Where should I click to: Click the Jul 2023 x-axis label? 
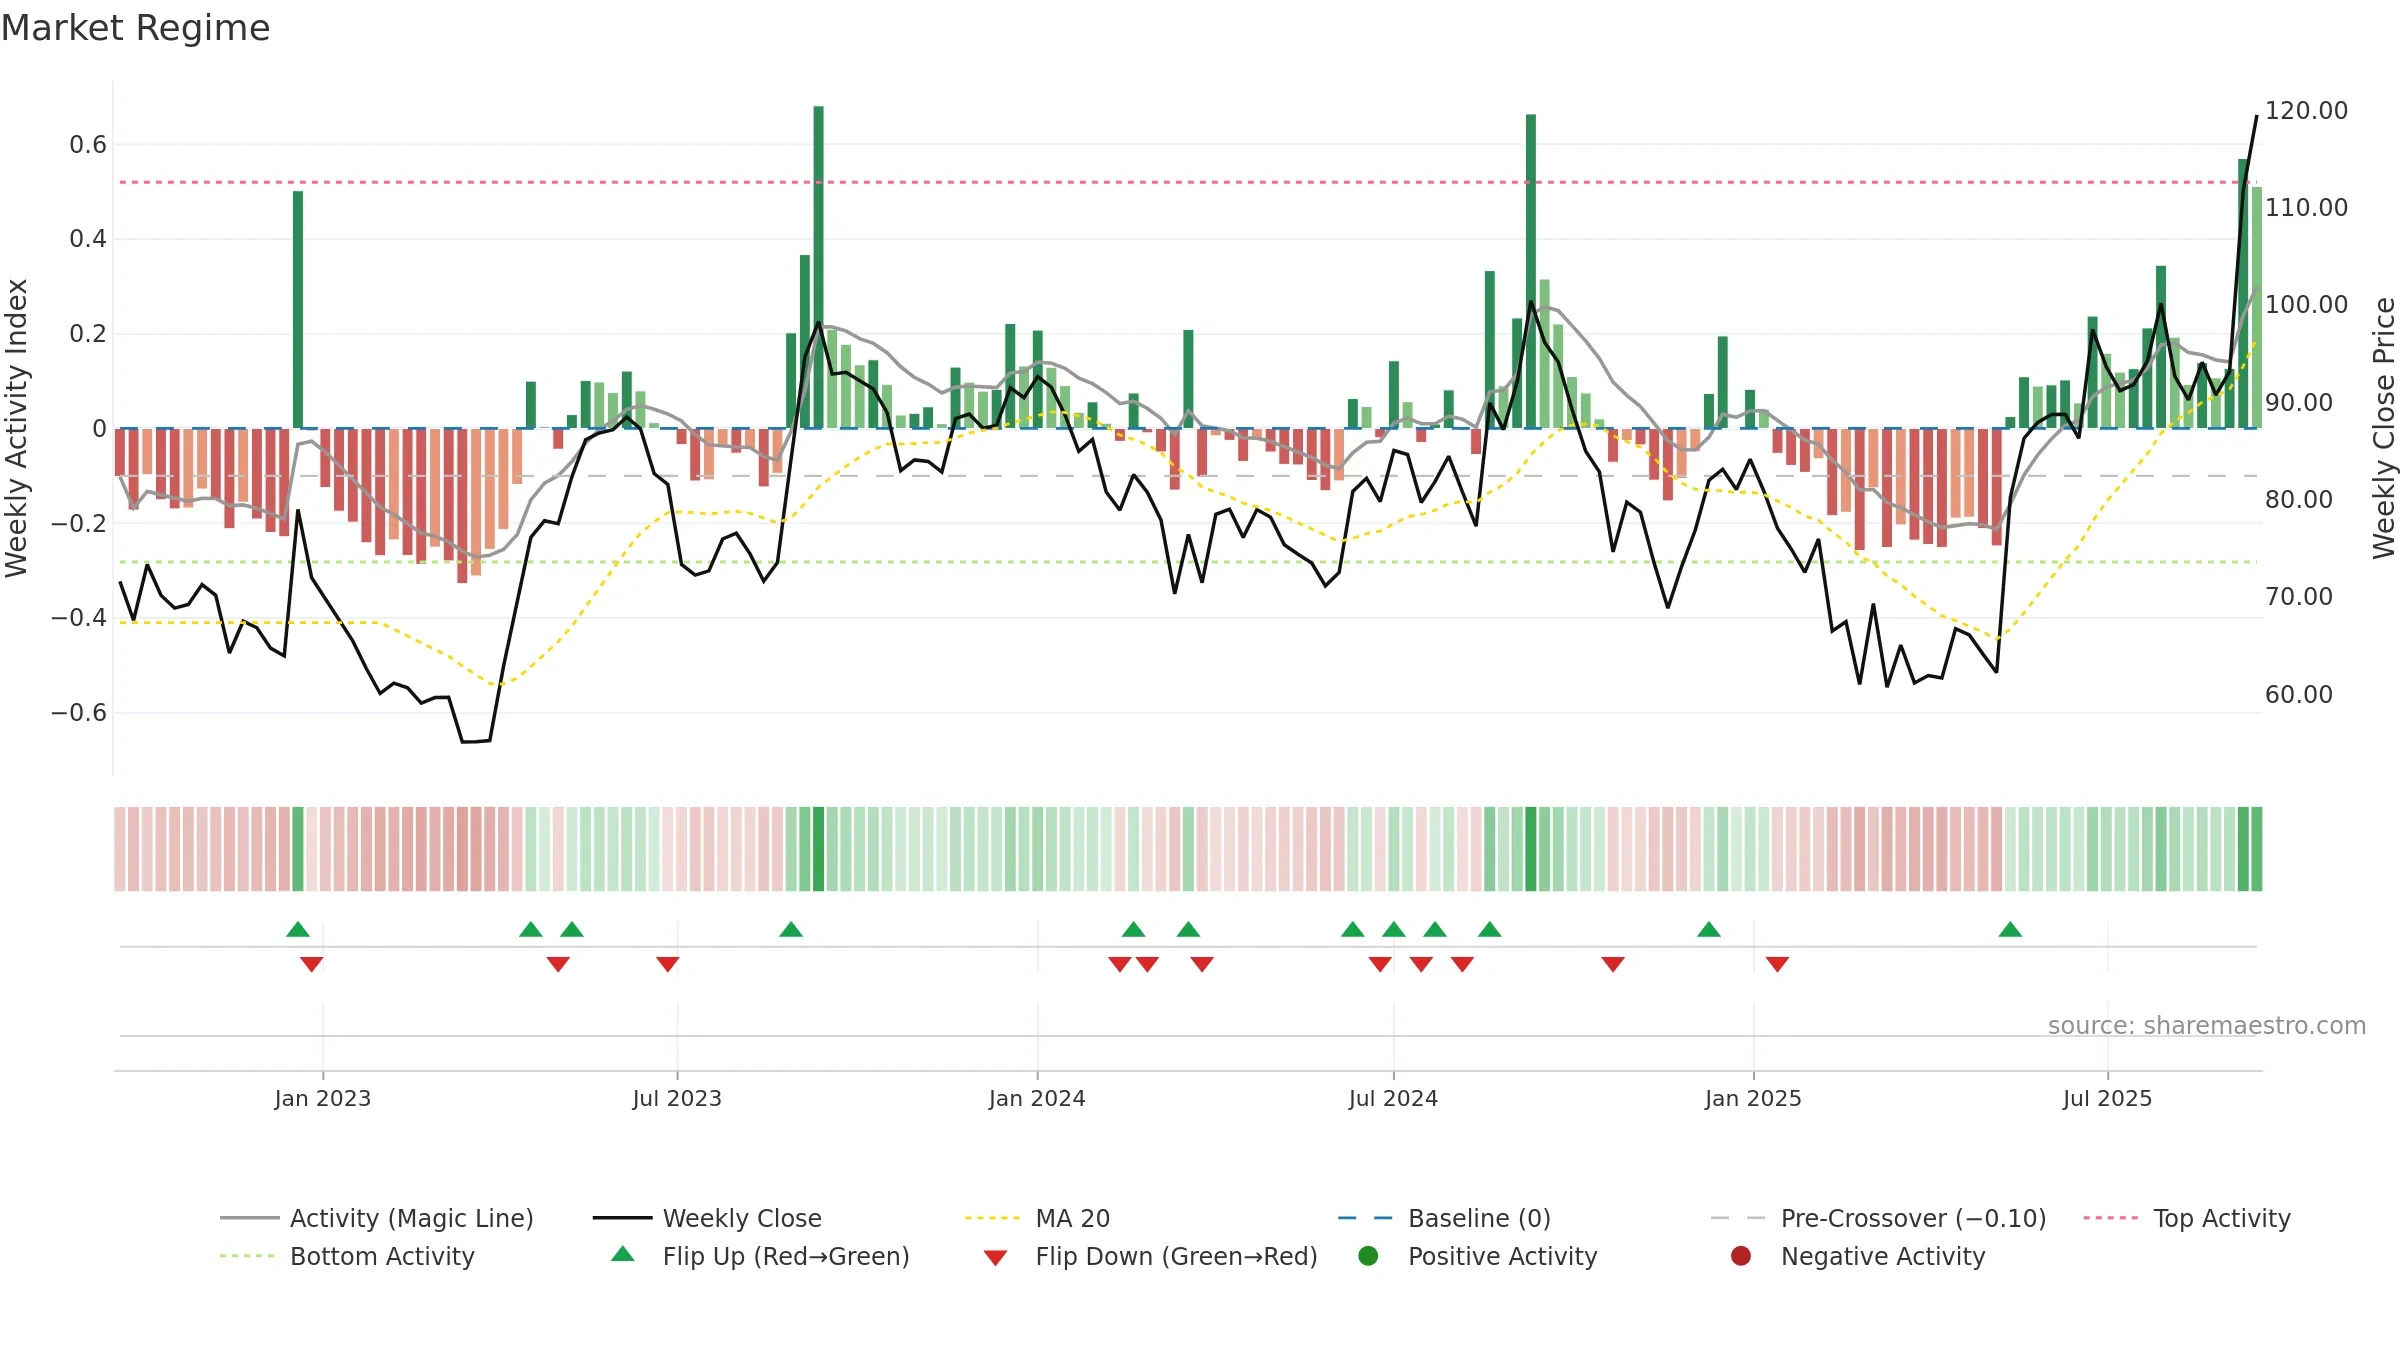pyautogui.click(x=677, y=1098)
